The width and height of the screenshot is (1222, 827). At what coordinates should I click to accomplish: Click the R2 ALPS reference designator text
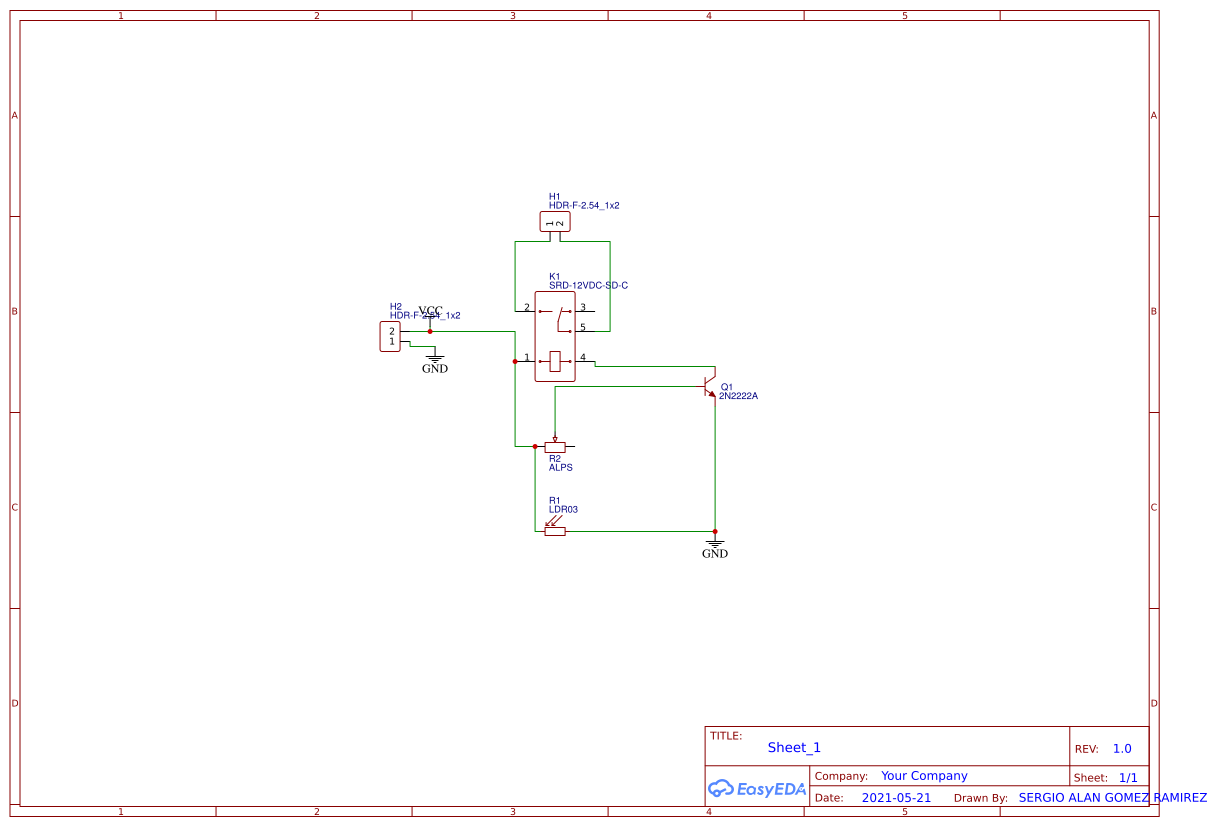tap(553, 457)
